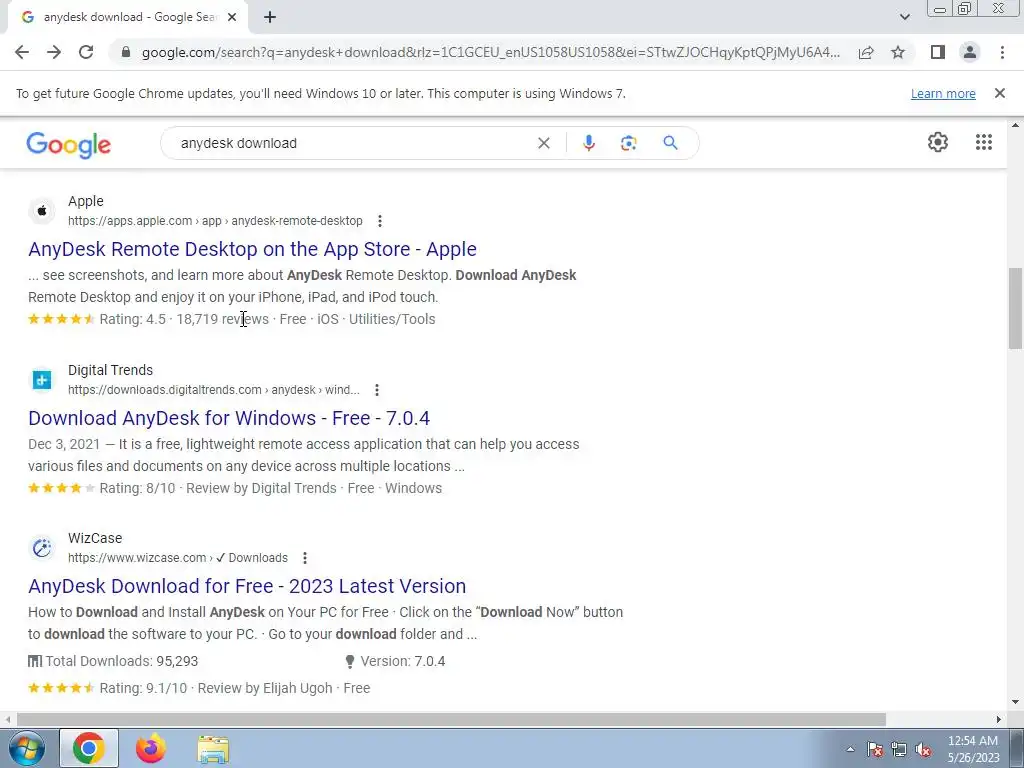
Task: View site information via lock icon
Action: pyautogui.click(x=126, y=52)
